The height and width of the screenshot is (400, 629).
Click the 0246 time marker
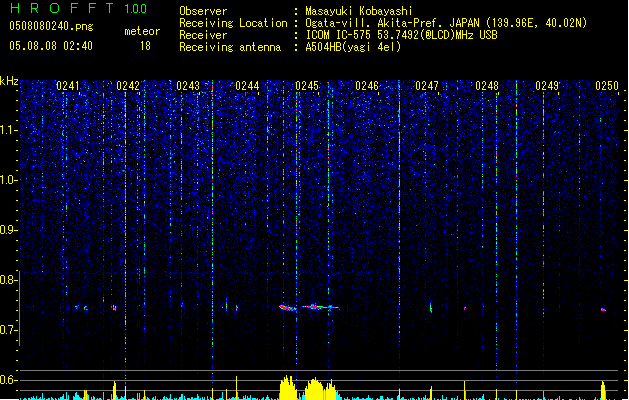(367, 86)
